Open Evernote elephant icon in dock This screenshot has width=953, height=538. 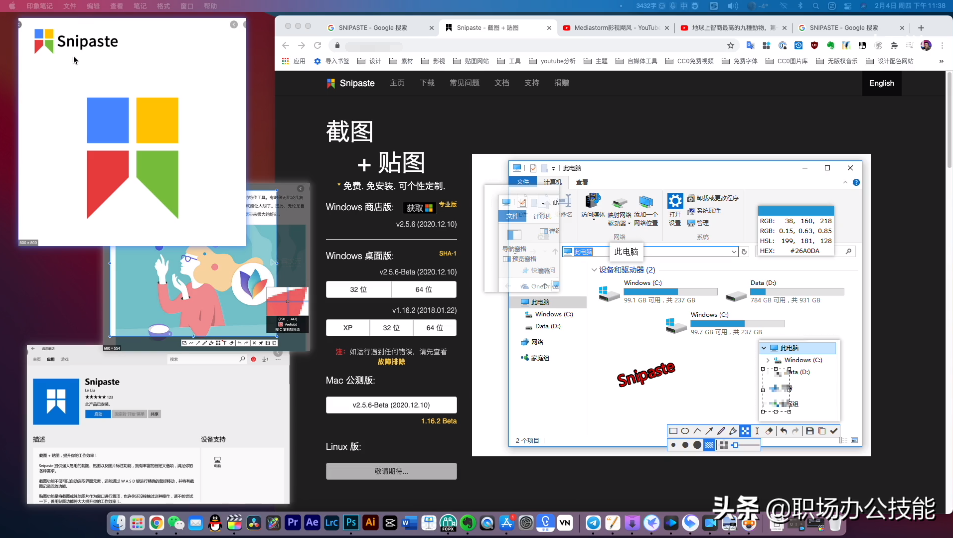click(x=468, y=522)
